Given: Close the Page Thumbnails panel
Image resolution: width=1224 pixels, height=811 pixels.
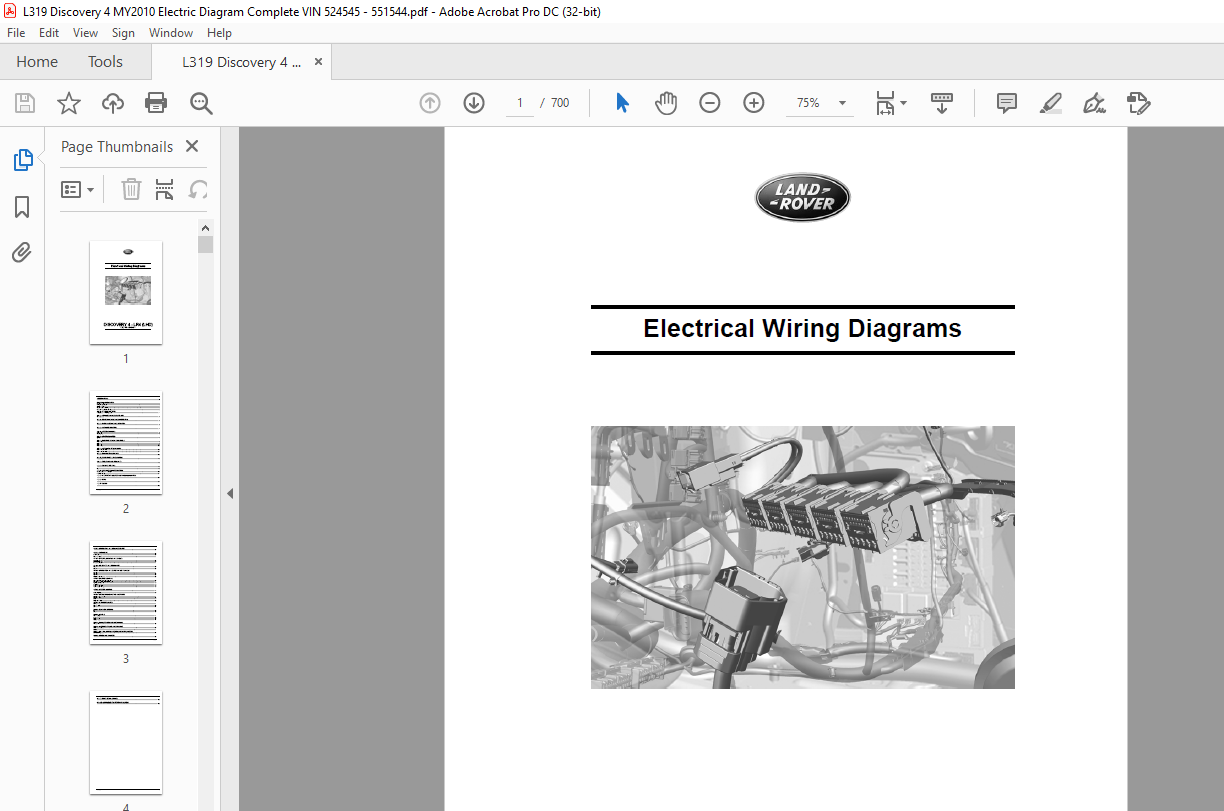Looking at the screenshot, I should (x=192, y=146).
